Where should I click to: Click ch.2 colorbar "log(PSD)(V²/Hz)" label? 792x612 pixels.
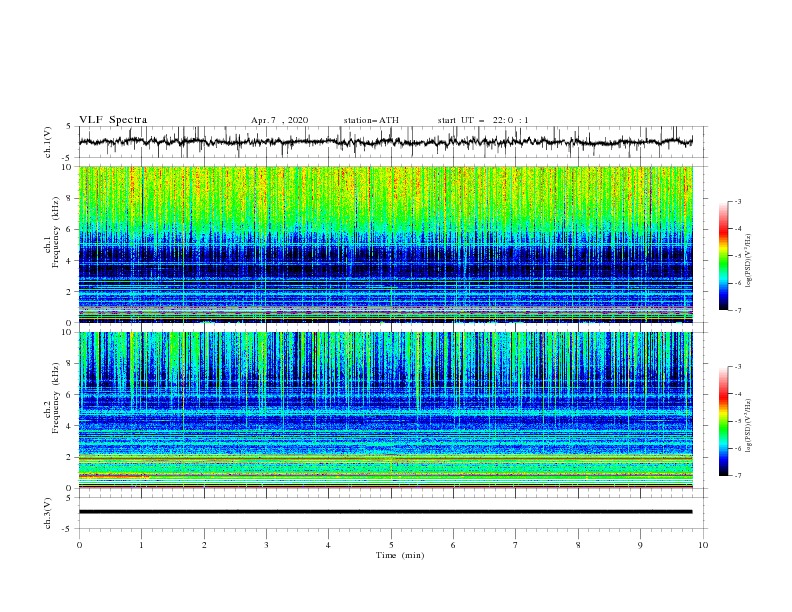(x=749, y=426)
